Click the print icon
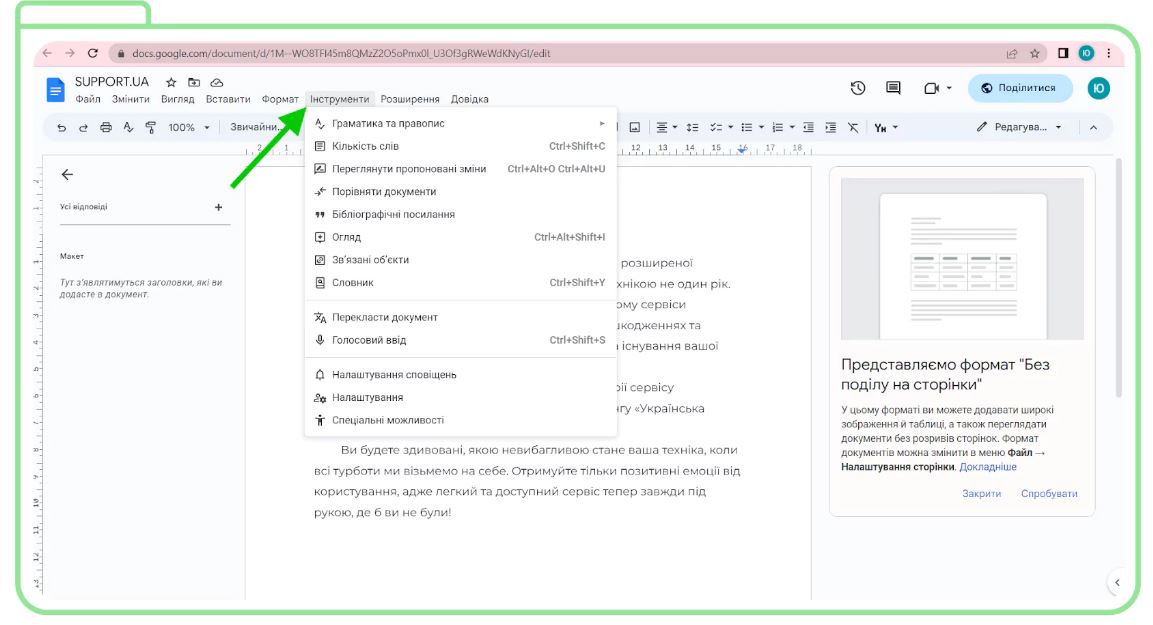This screenshot has width=1153, height=625. click(106, 127)
